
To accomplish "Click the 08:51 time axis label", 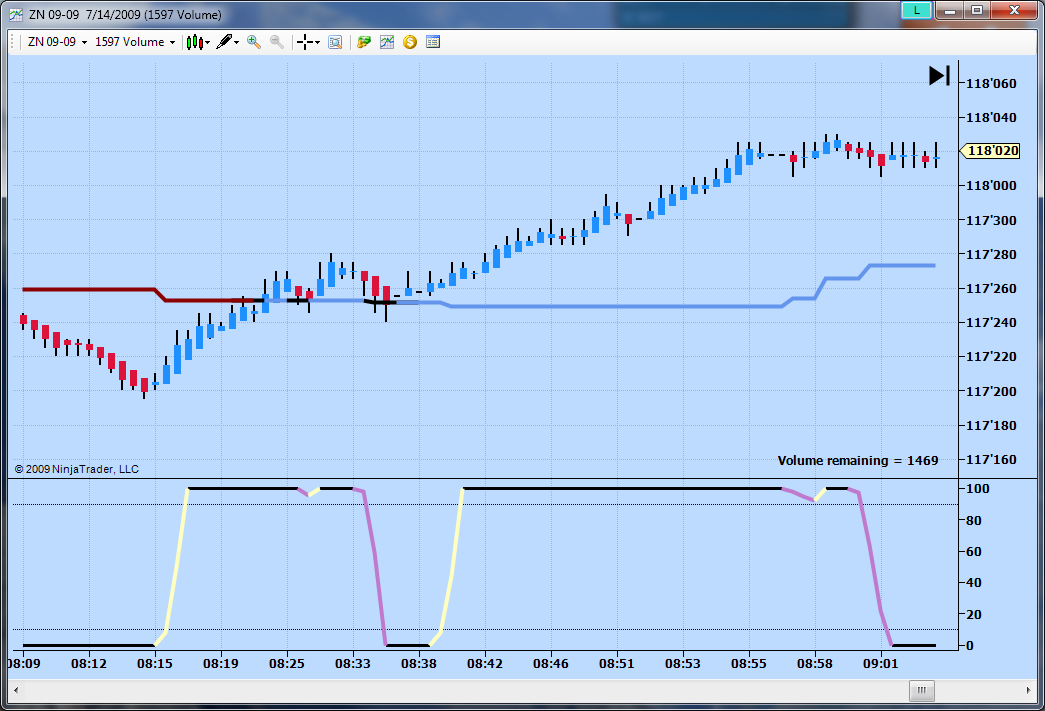I will pyautogui.click(x=616, y=664).
